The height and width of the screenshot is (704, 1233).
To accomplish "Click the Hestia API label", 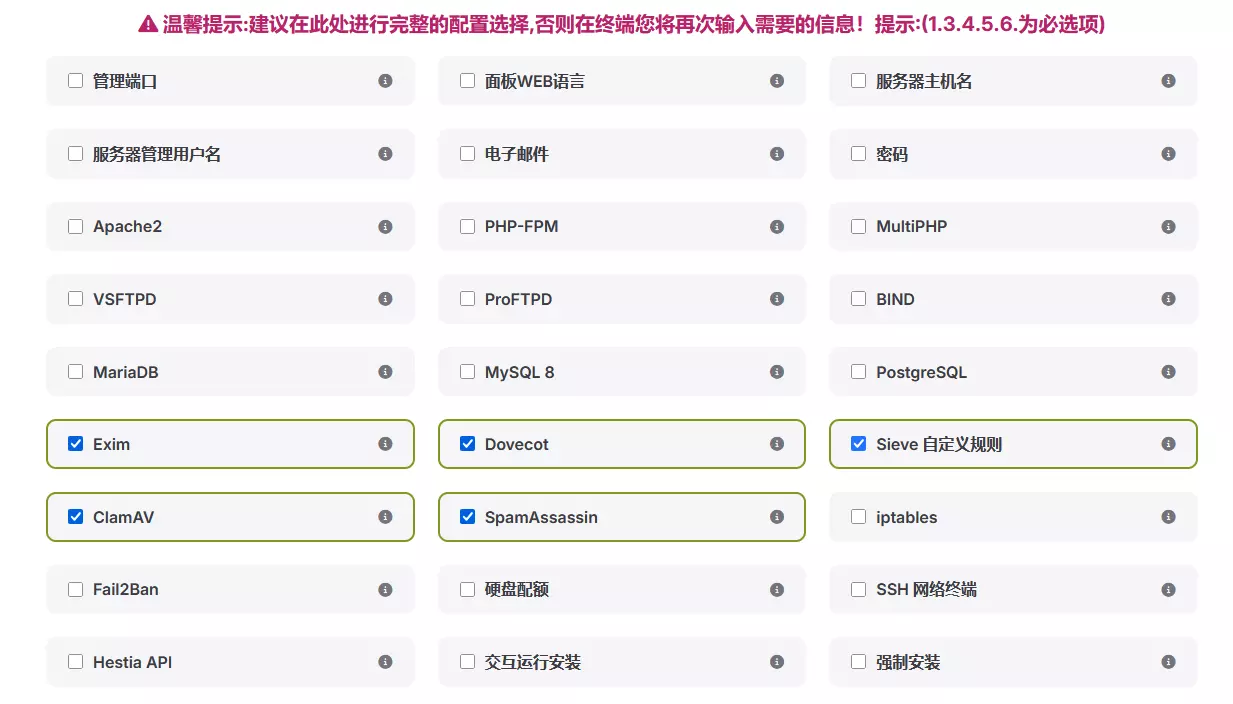I will 132,662.
